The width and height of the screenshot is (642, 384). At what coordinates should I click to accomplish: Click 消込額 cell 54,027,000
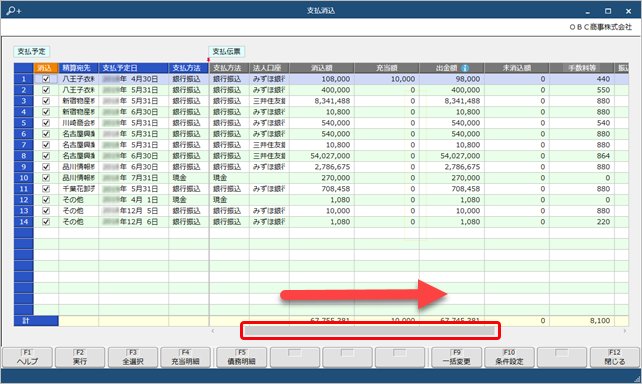322,156
